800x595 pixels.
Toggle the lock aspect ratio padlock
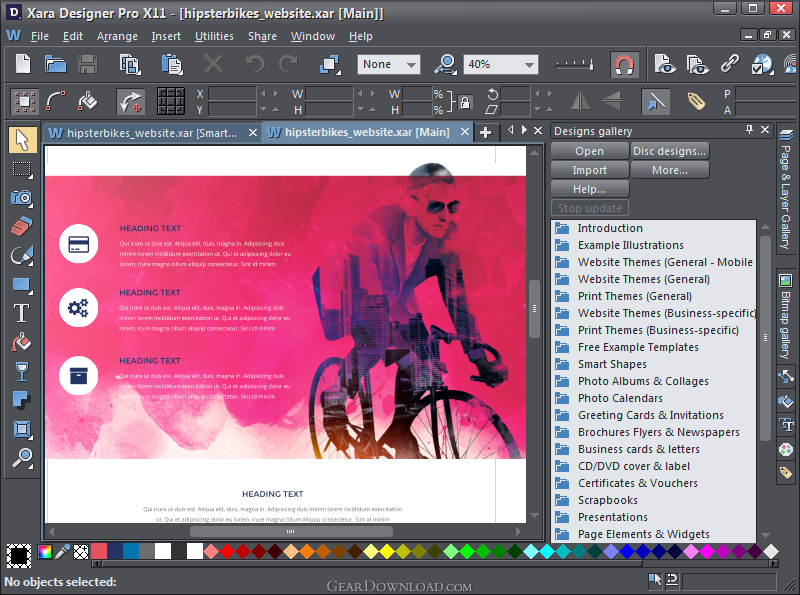465,102
